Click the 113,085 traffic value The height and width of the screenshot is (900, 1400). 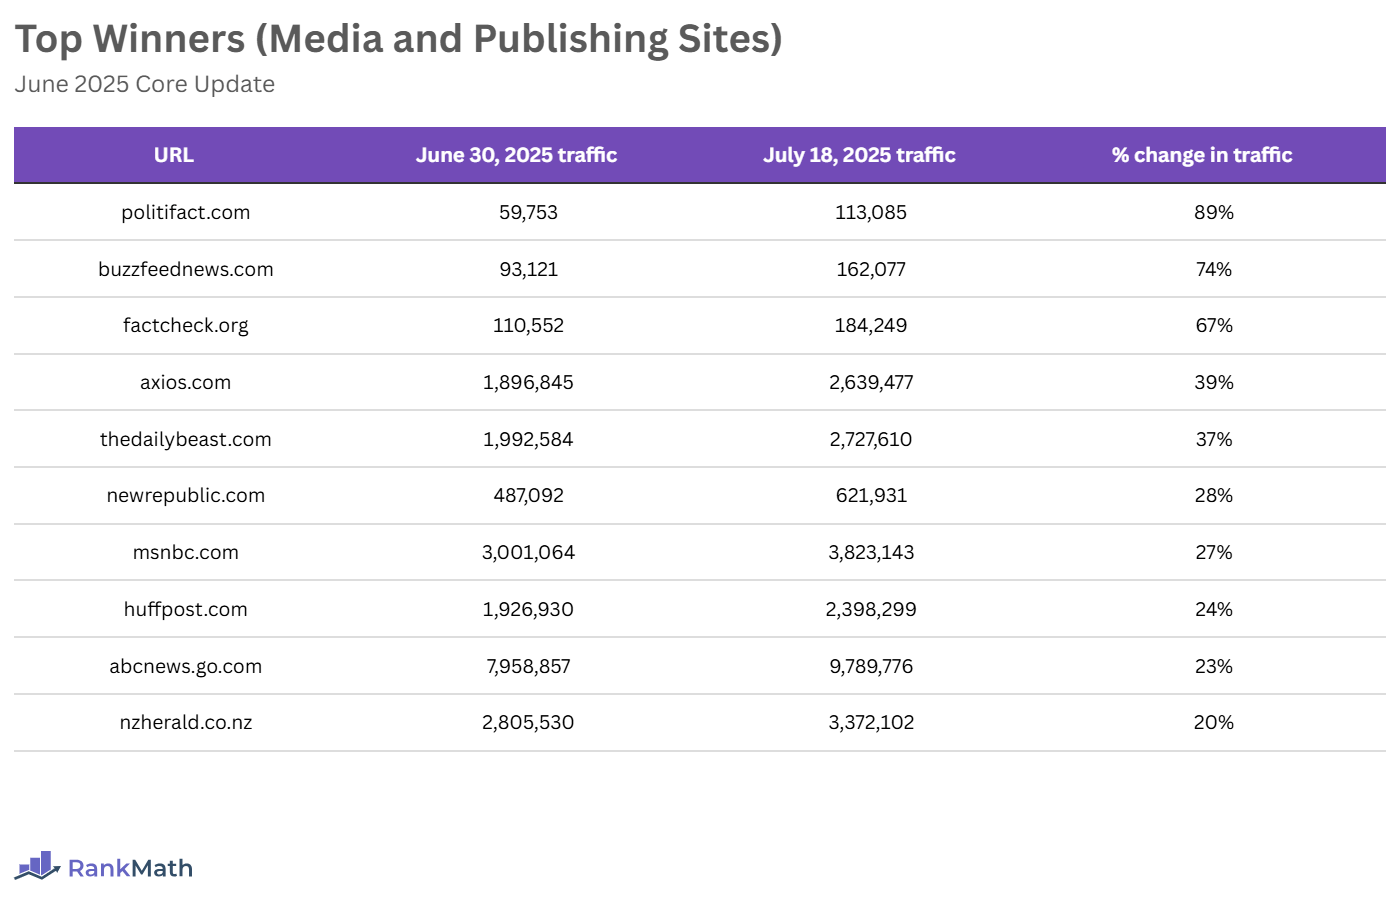pos(871,212)
